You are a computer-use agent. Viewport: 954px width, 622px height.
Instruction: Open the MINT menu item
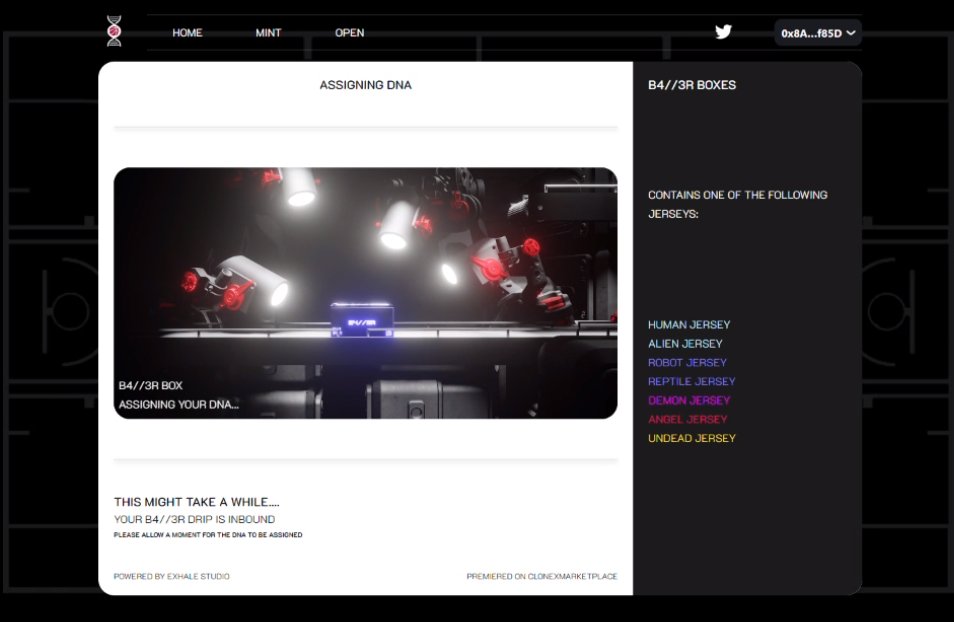[x=268, y=33]
